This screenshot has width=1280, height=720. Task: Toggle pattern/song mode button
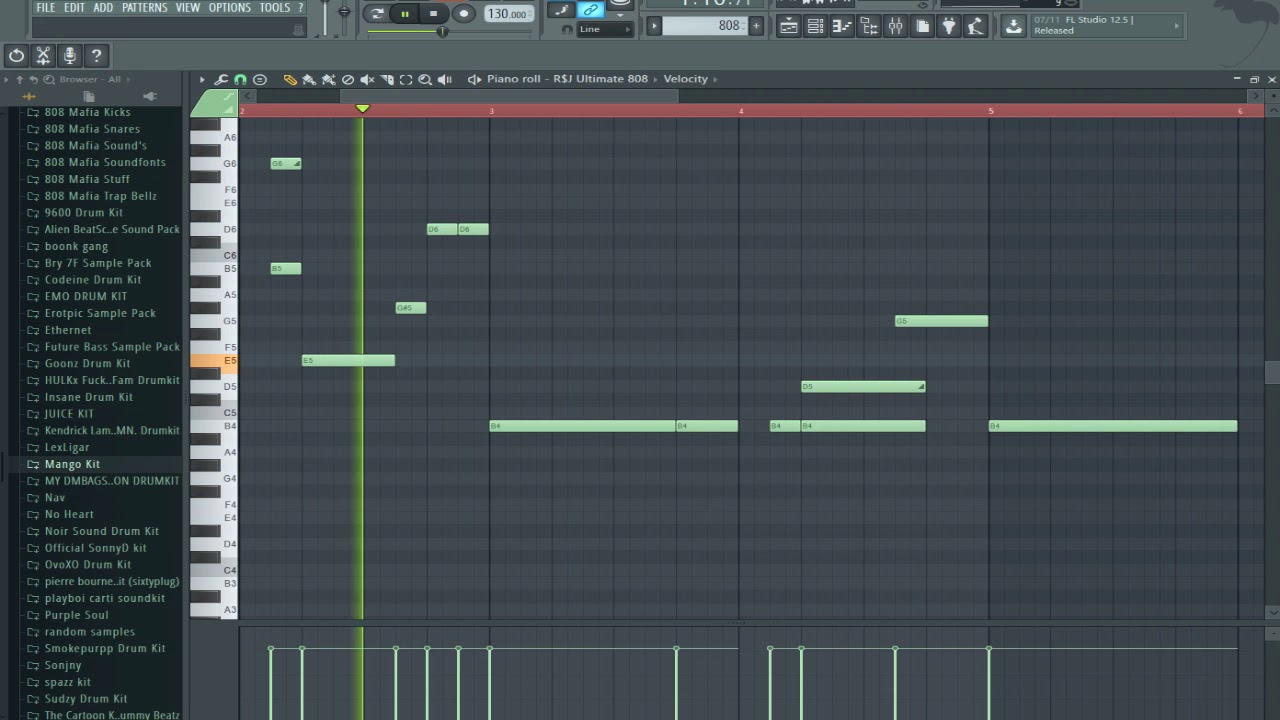click(x=377, y=13)
